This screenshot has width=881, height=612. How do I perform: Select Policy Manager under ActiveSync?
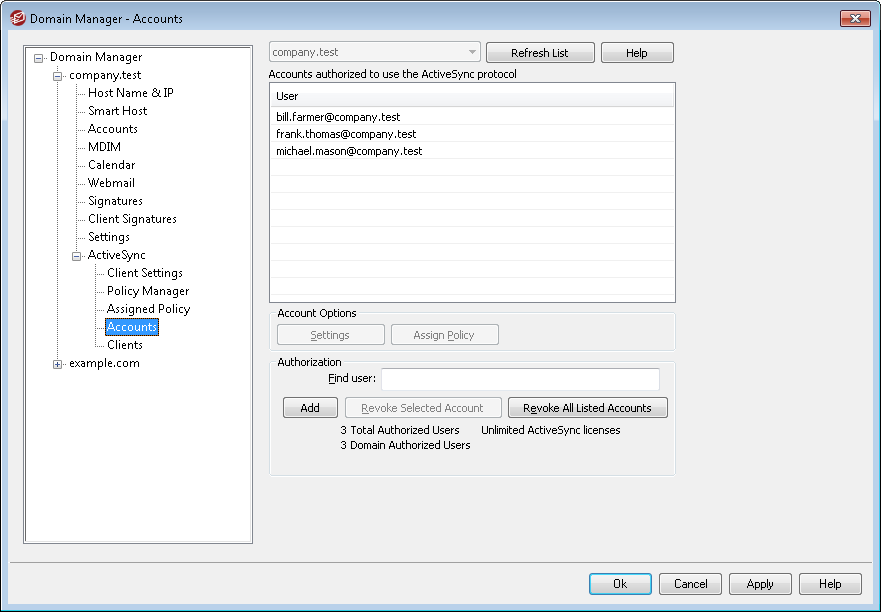148,291
